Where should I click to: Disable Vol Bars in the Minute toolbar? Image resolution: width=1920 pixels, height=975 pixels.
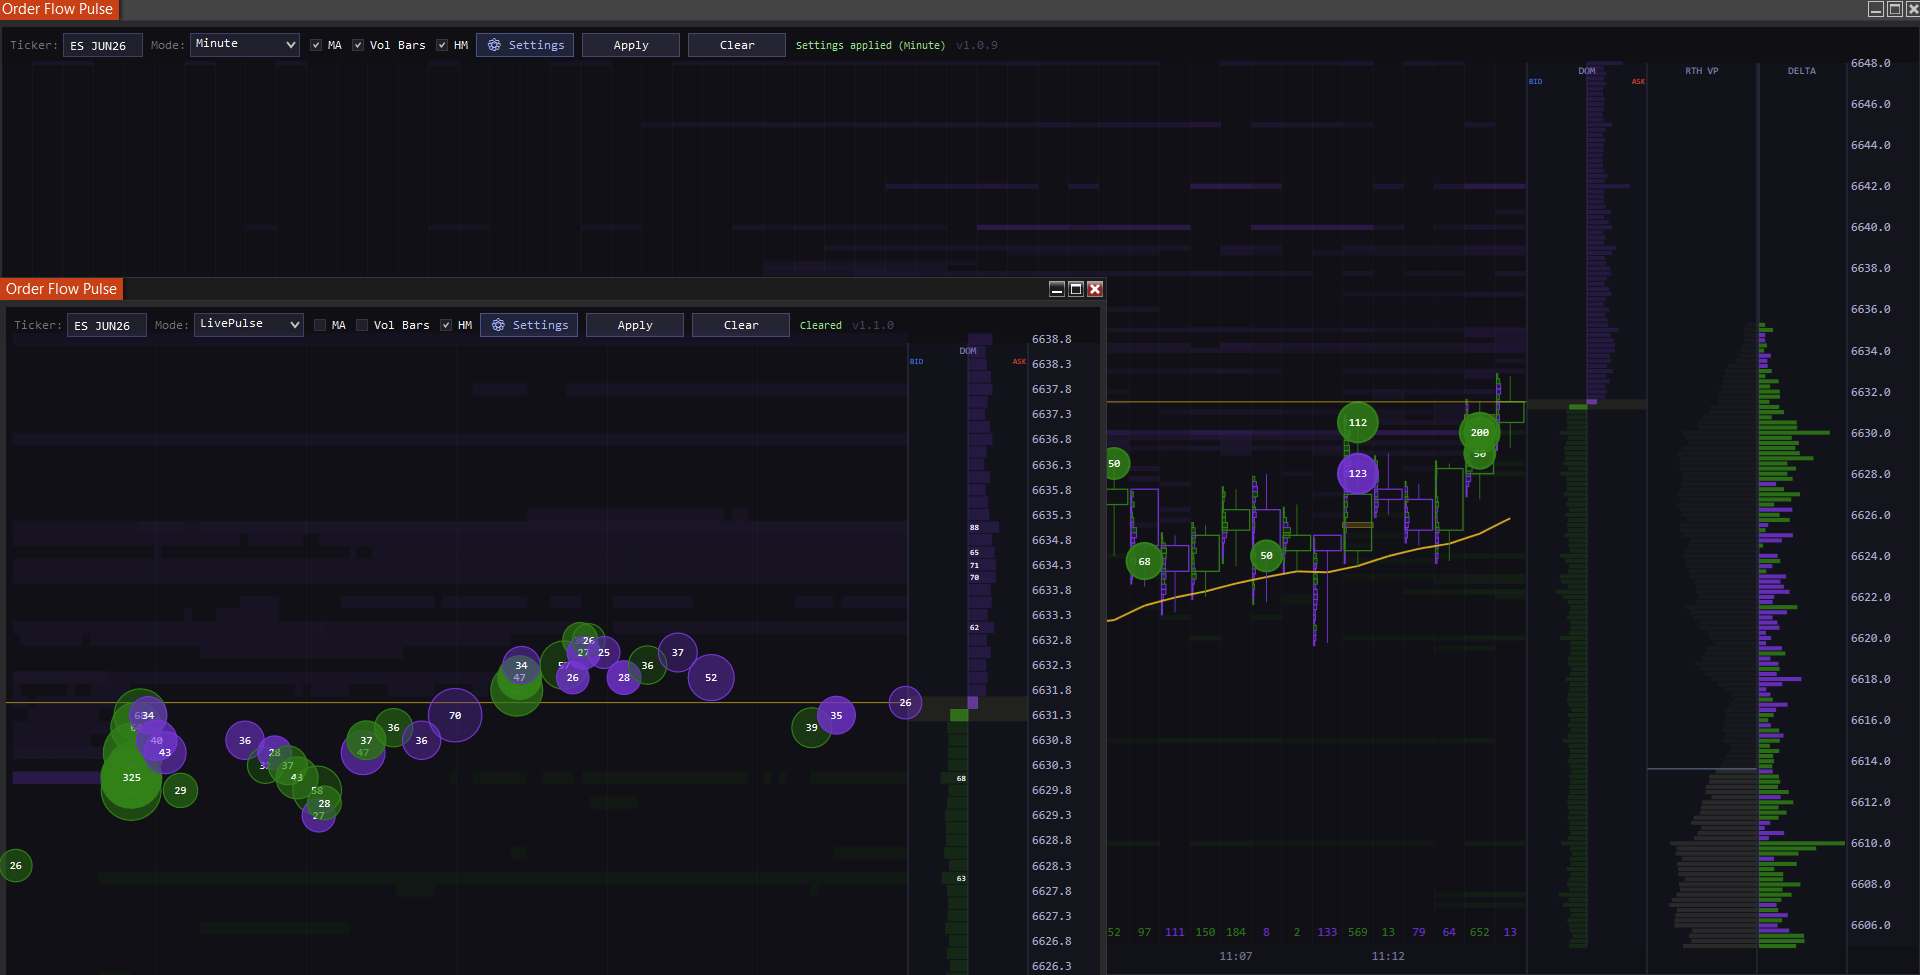point(358,45)
